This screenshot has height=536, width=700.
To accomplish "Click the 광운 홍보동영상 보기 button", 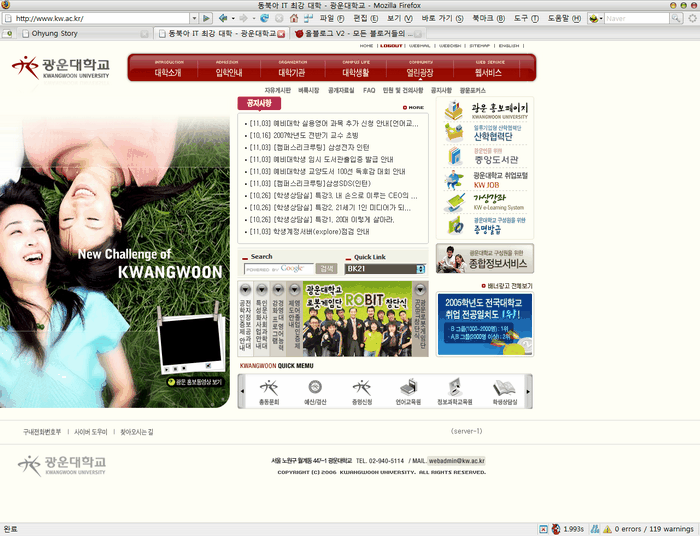I will coord(195,382).
